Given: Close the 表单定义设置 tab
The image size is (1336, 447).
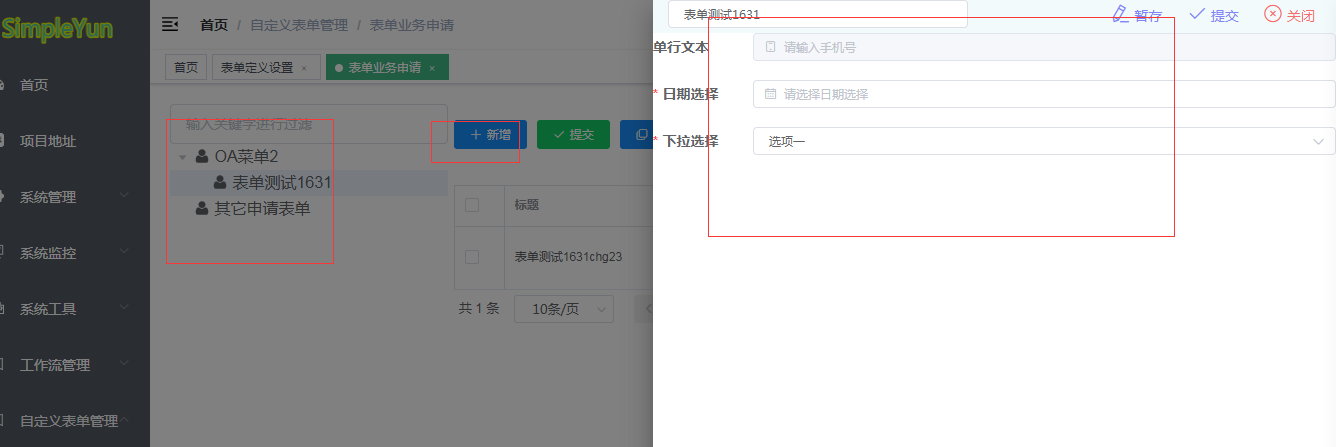Looking at the screenshot, I should pos(304,68).
